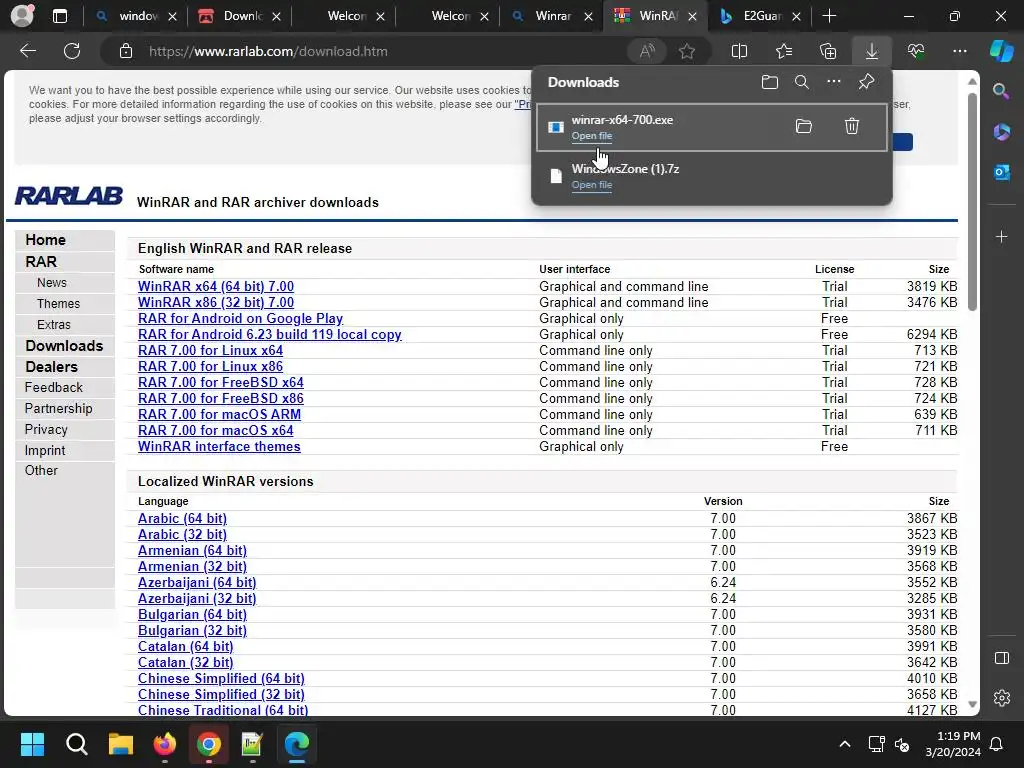Switch to the first windov tab
The image size is (1024, 768).
(136, 16)
